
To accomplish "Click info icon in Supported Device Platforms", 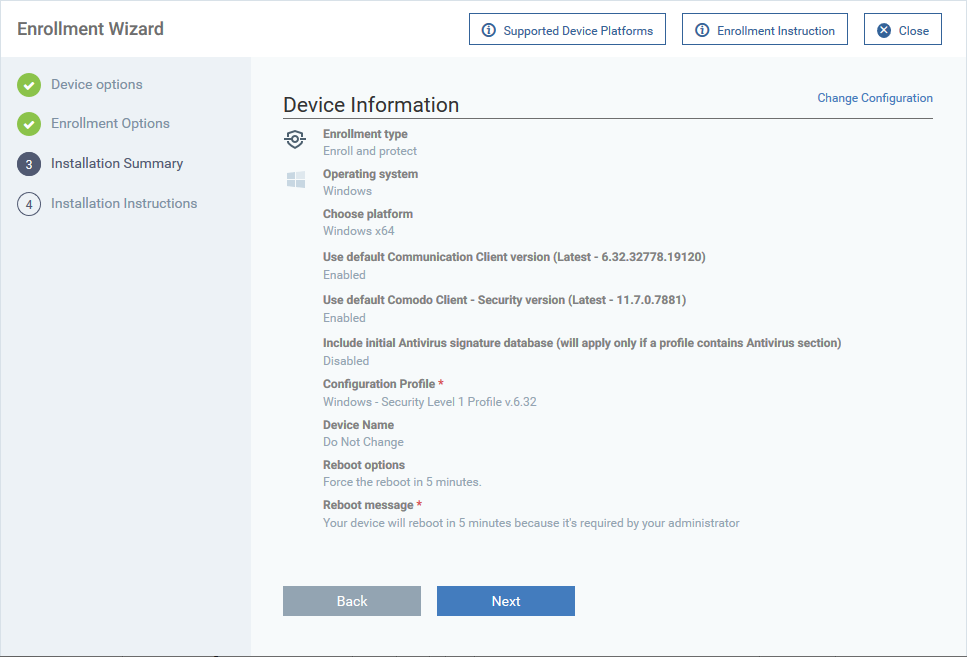I will click(x=488, y=30).
